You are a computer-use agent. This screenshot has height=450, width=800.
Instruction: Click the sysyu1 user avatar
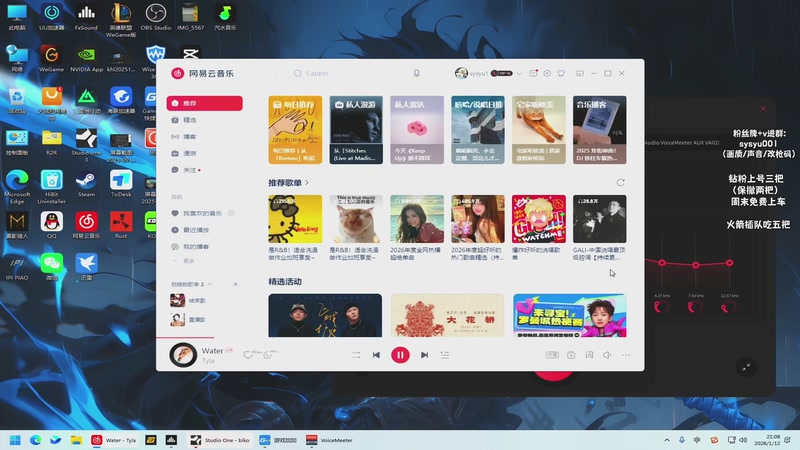tap(461, 73)
